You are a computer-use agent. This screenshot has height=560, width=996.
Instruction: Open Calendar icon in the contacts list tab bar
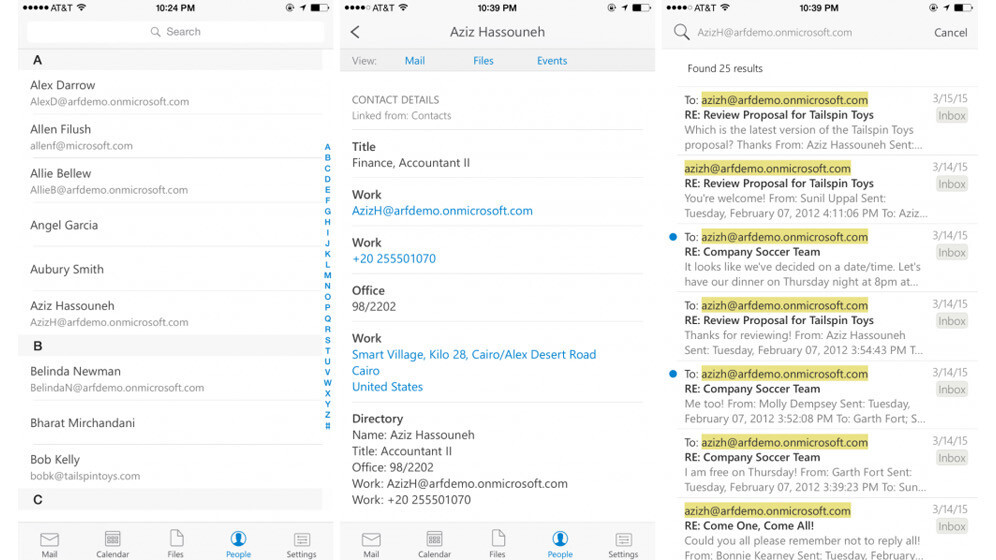tap(112, 543)
